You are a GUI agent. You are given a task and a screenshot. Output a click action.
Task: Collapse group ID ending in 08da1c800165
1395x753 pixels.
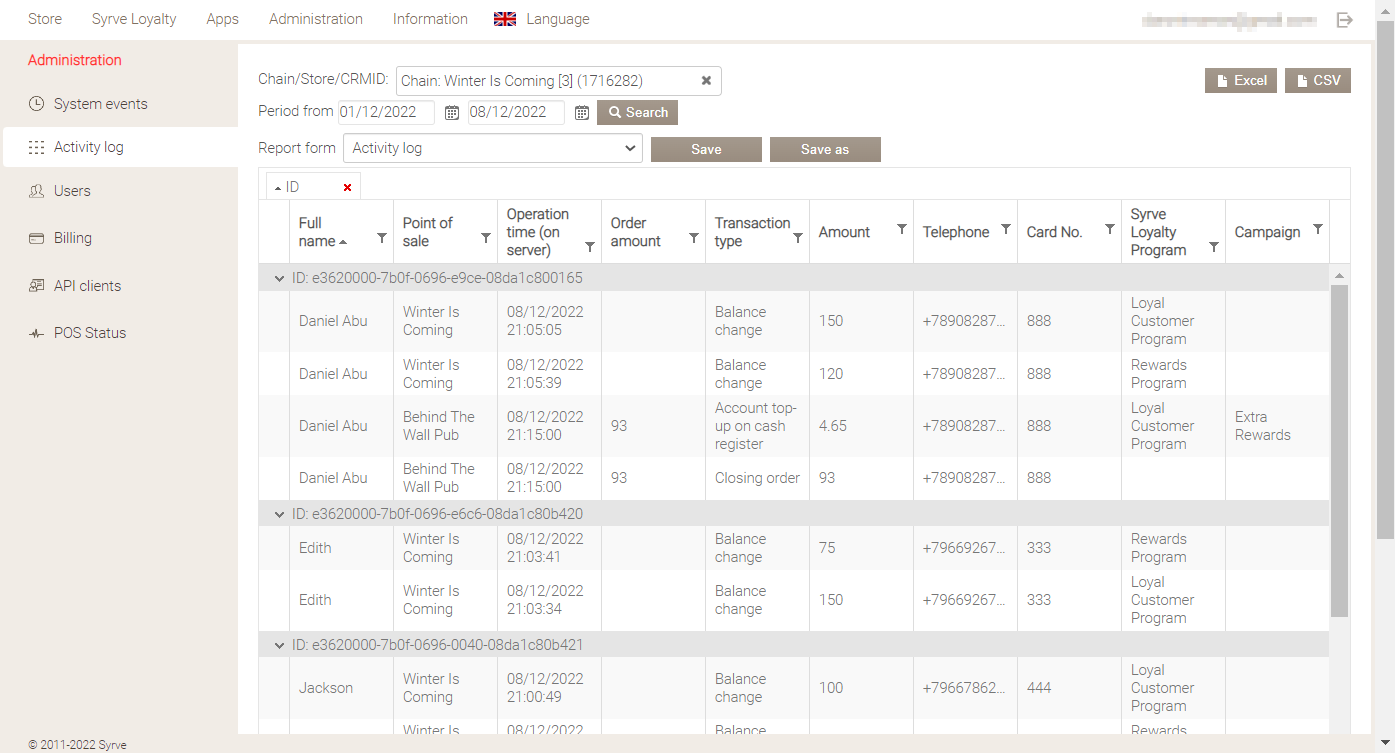click(280, 278)
